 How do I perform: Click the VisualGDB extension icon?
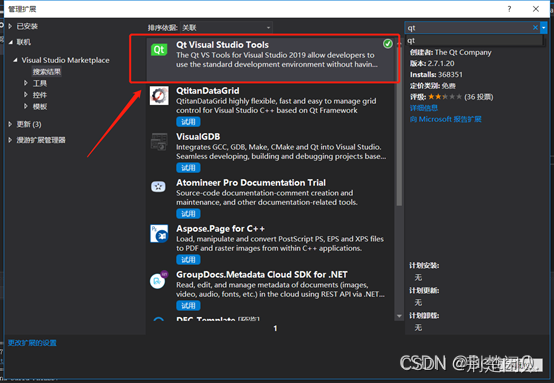159,141
